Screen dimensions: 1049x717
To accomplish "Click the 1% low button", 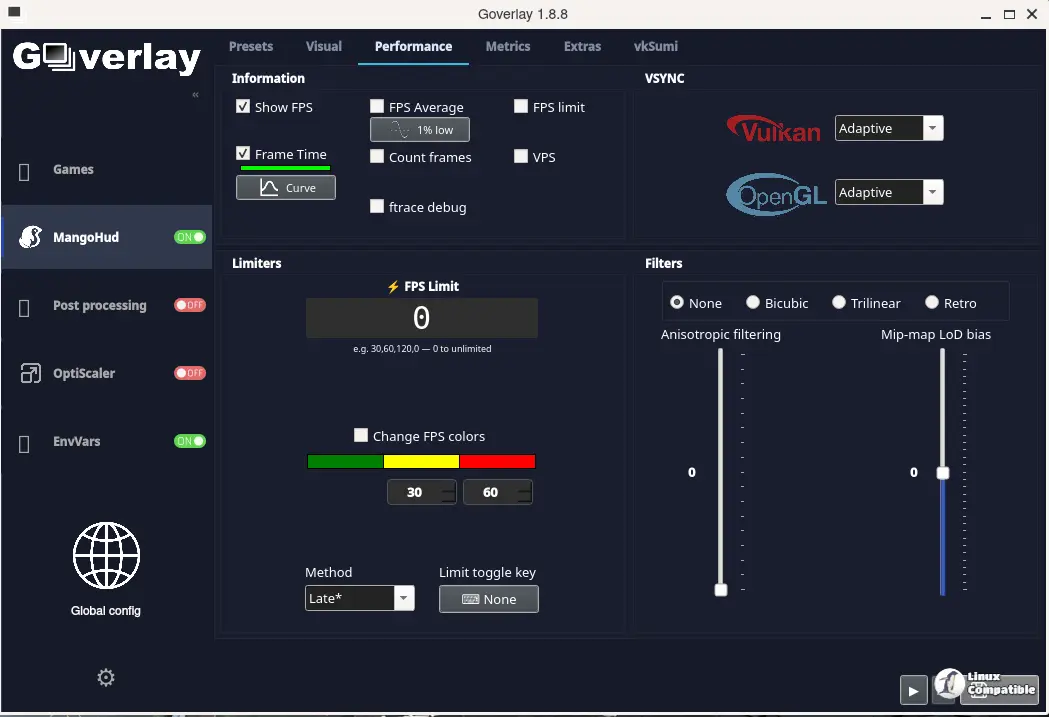I will 419,130.
